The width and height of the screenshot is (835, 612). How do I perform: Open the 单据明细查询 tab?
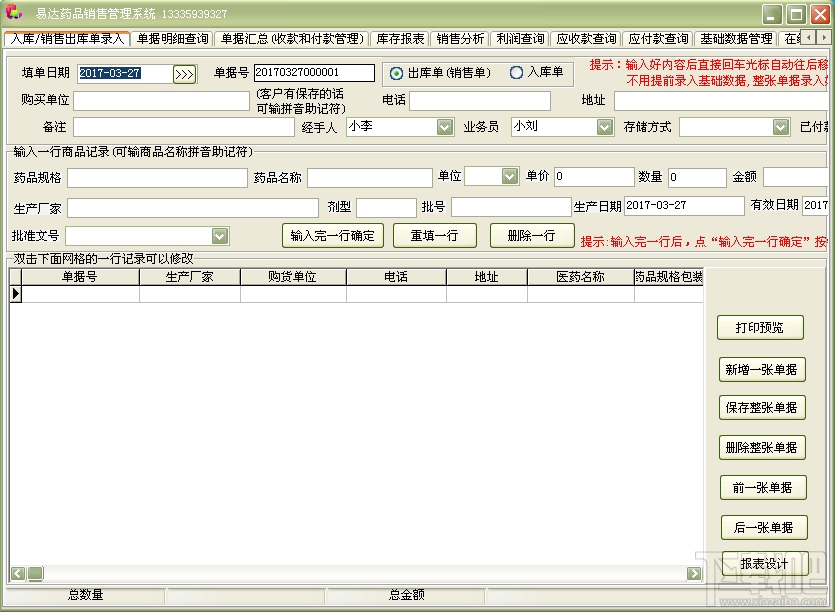(x=173, y=39)
